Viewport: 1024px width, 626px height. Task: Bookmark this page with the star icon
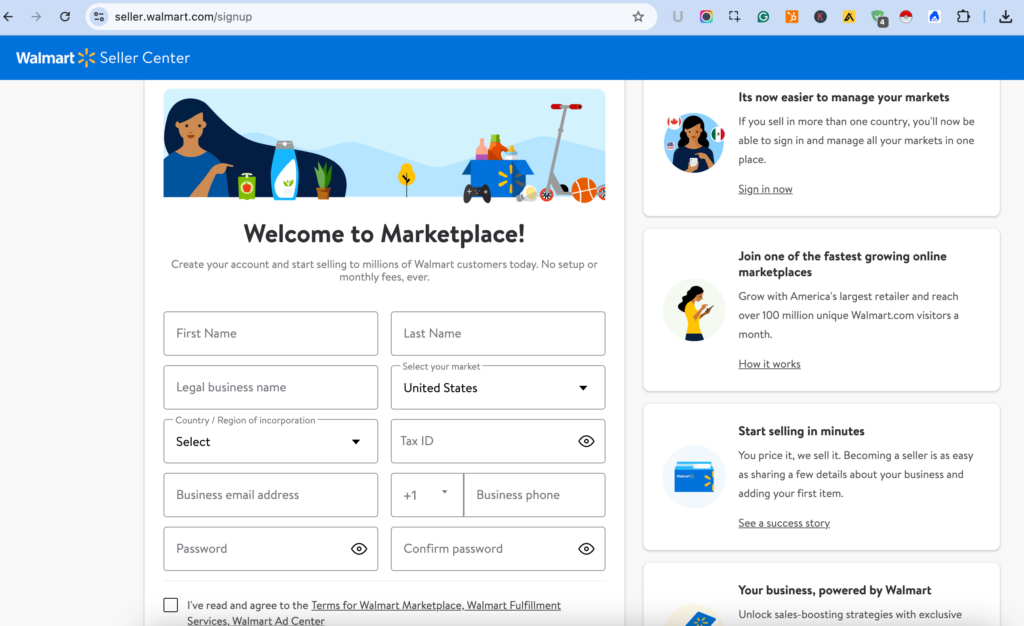tap(638, 16)
